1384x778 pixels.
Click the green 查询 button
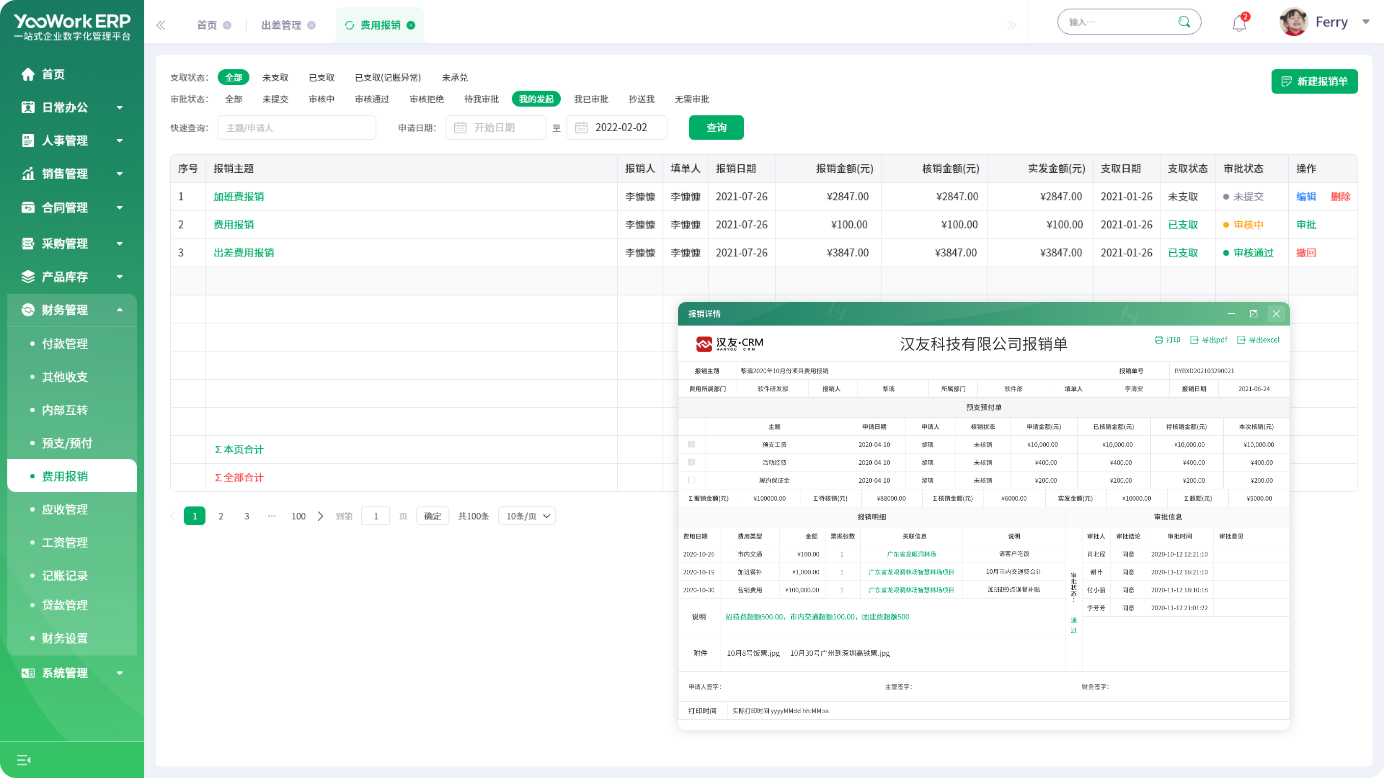point(716,128)
